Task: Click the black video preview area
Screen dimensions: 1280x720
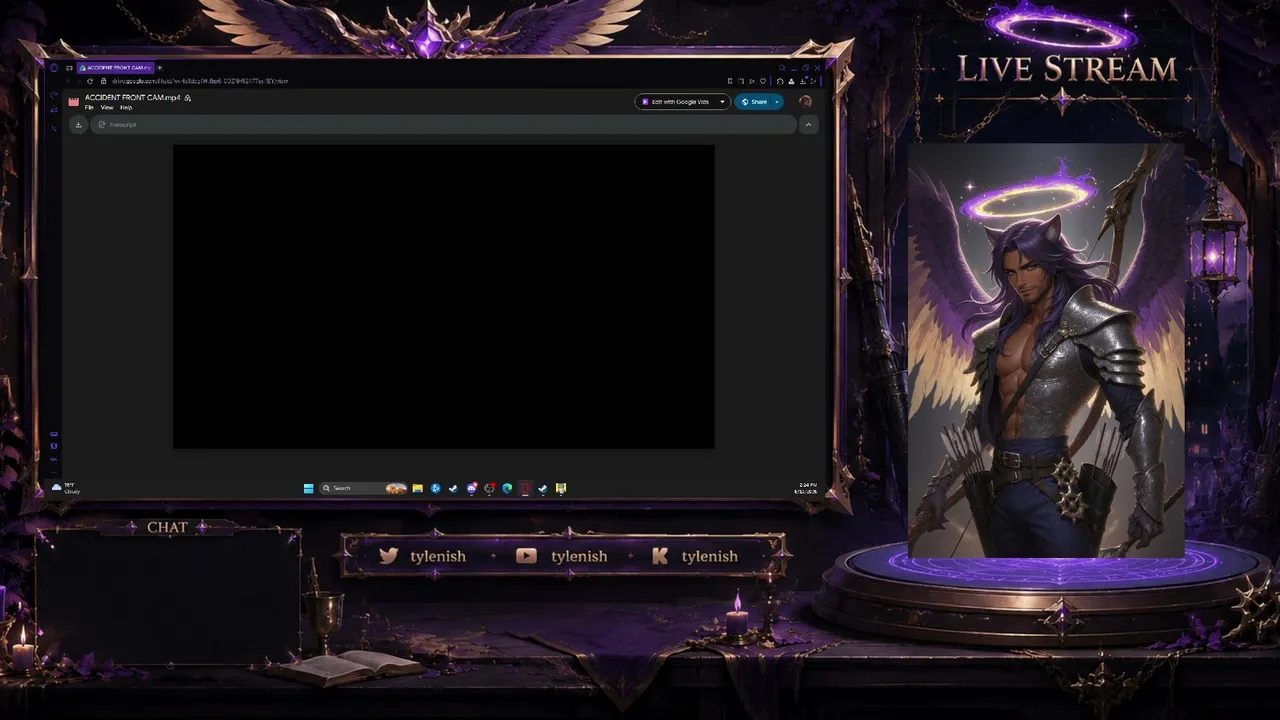Action: point(444,297)
